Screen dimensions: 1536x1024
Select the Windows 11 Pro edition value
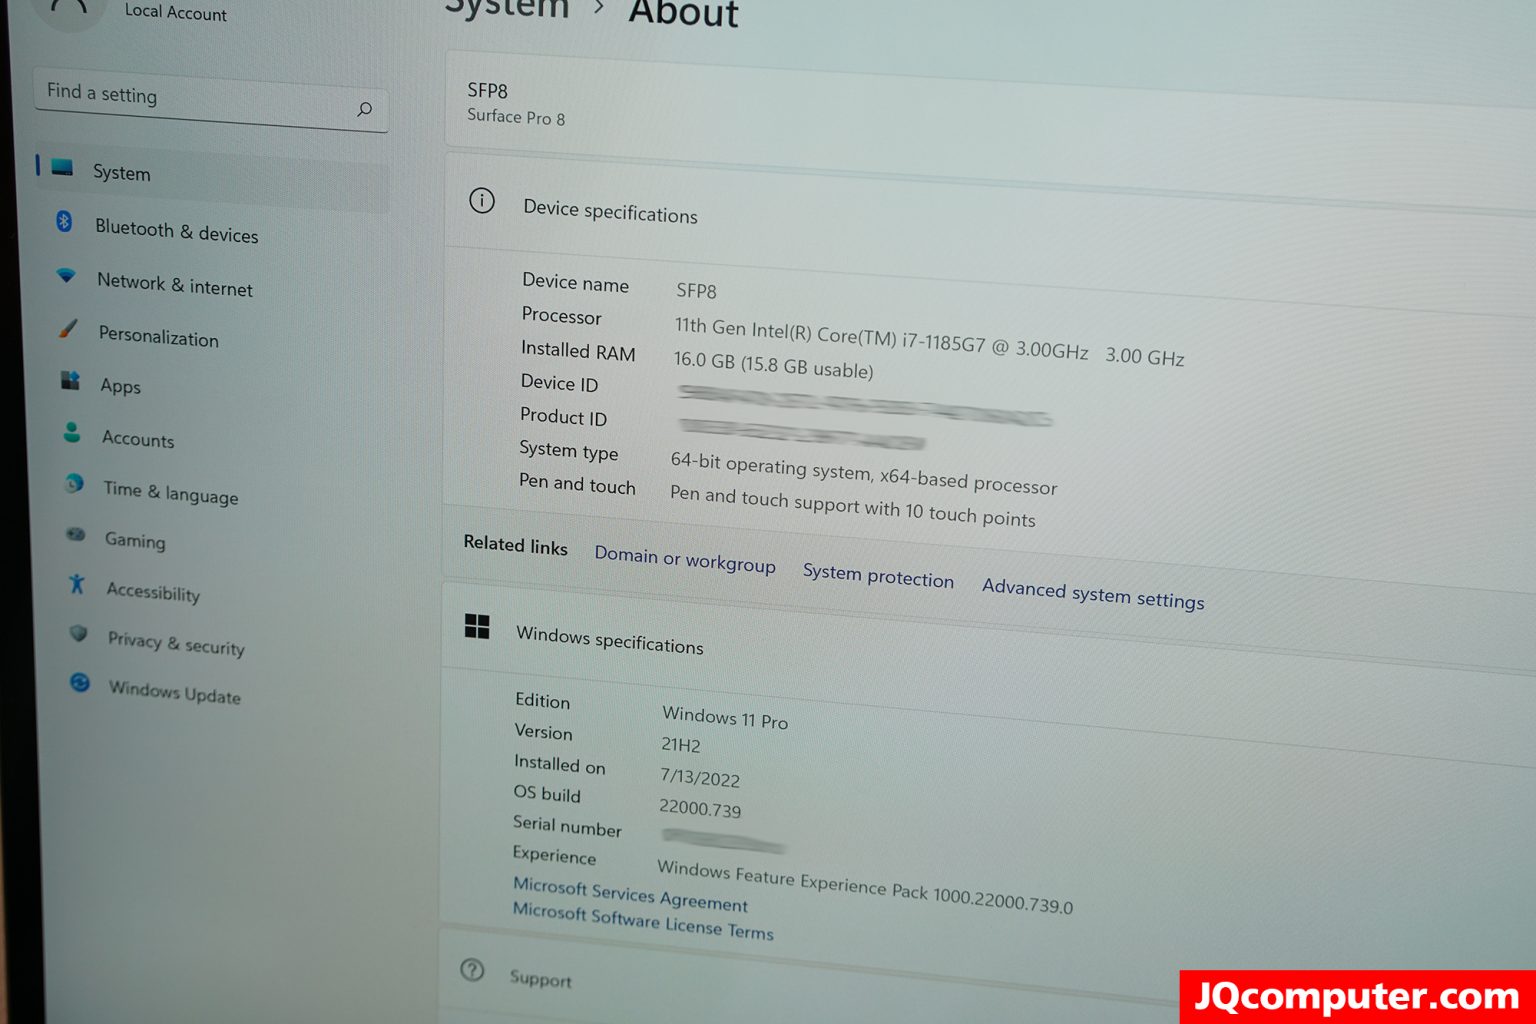[x=725, y=717]
